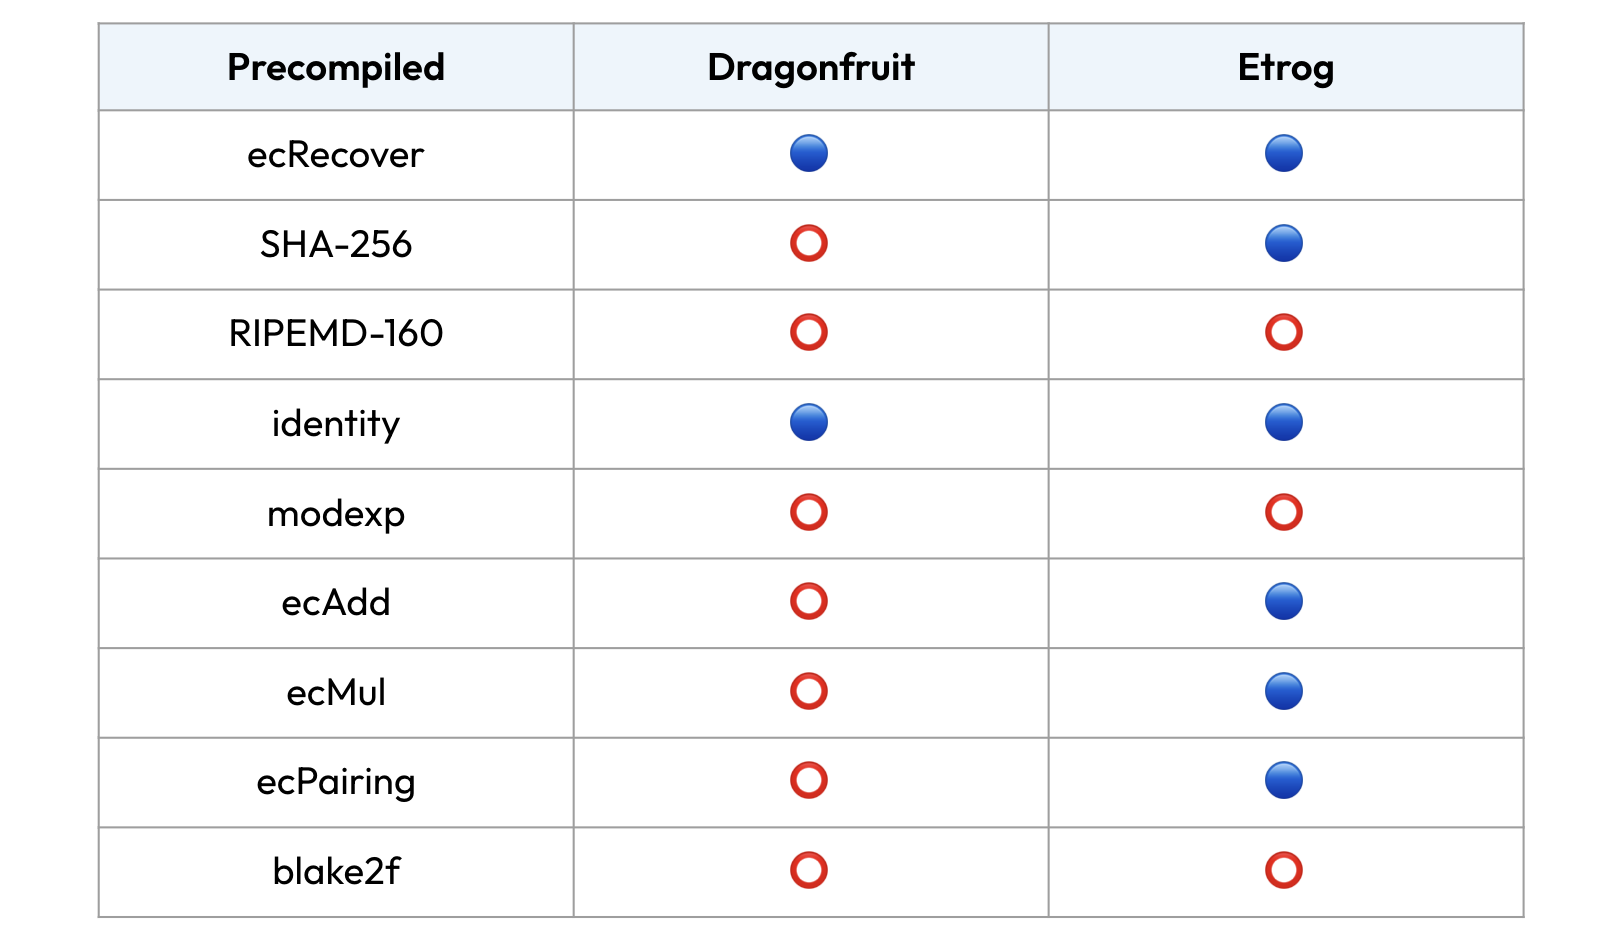Viewport: 1608px width, 936px height.
Task: Click the blue dot for ecAdd under Etrog
Action: (x=1284, y=601)
